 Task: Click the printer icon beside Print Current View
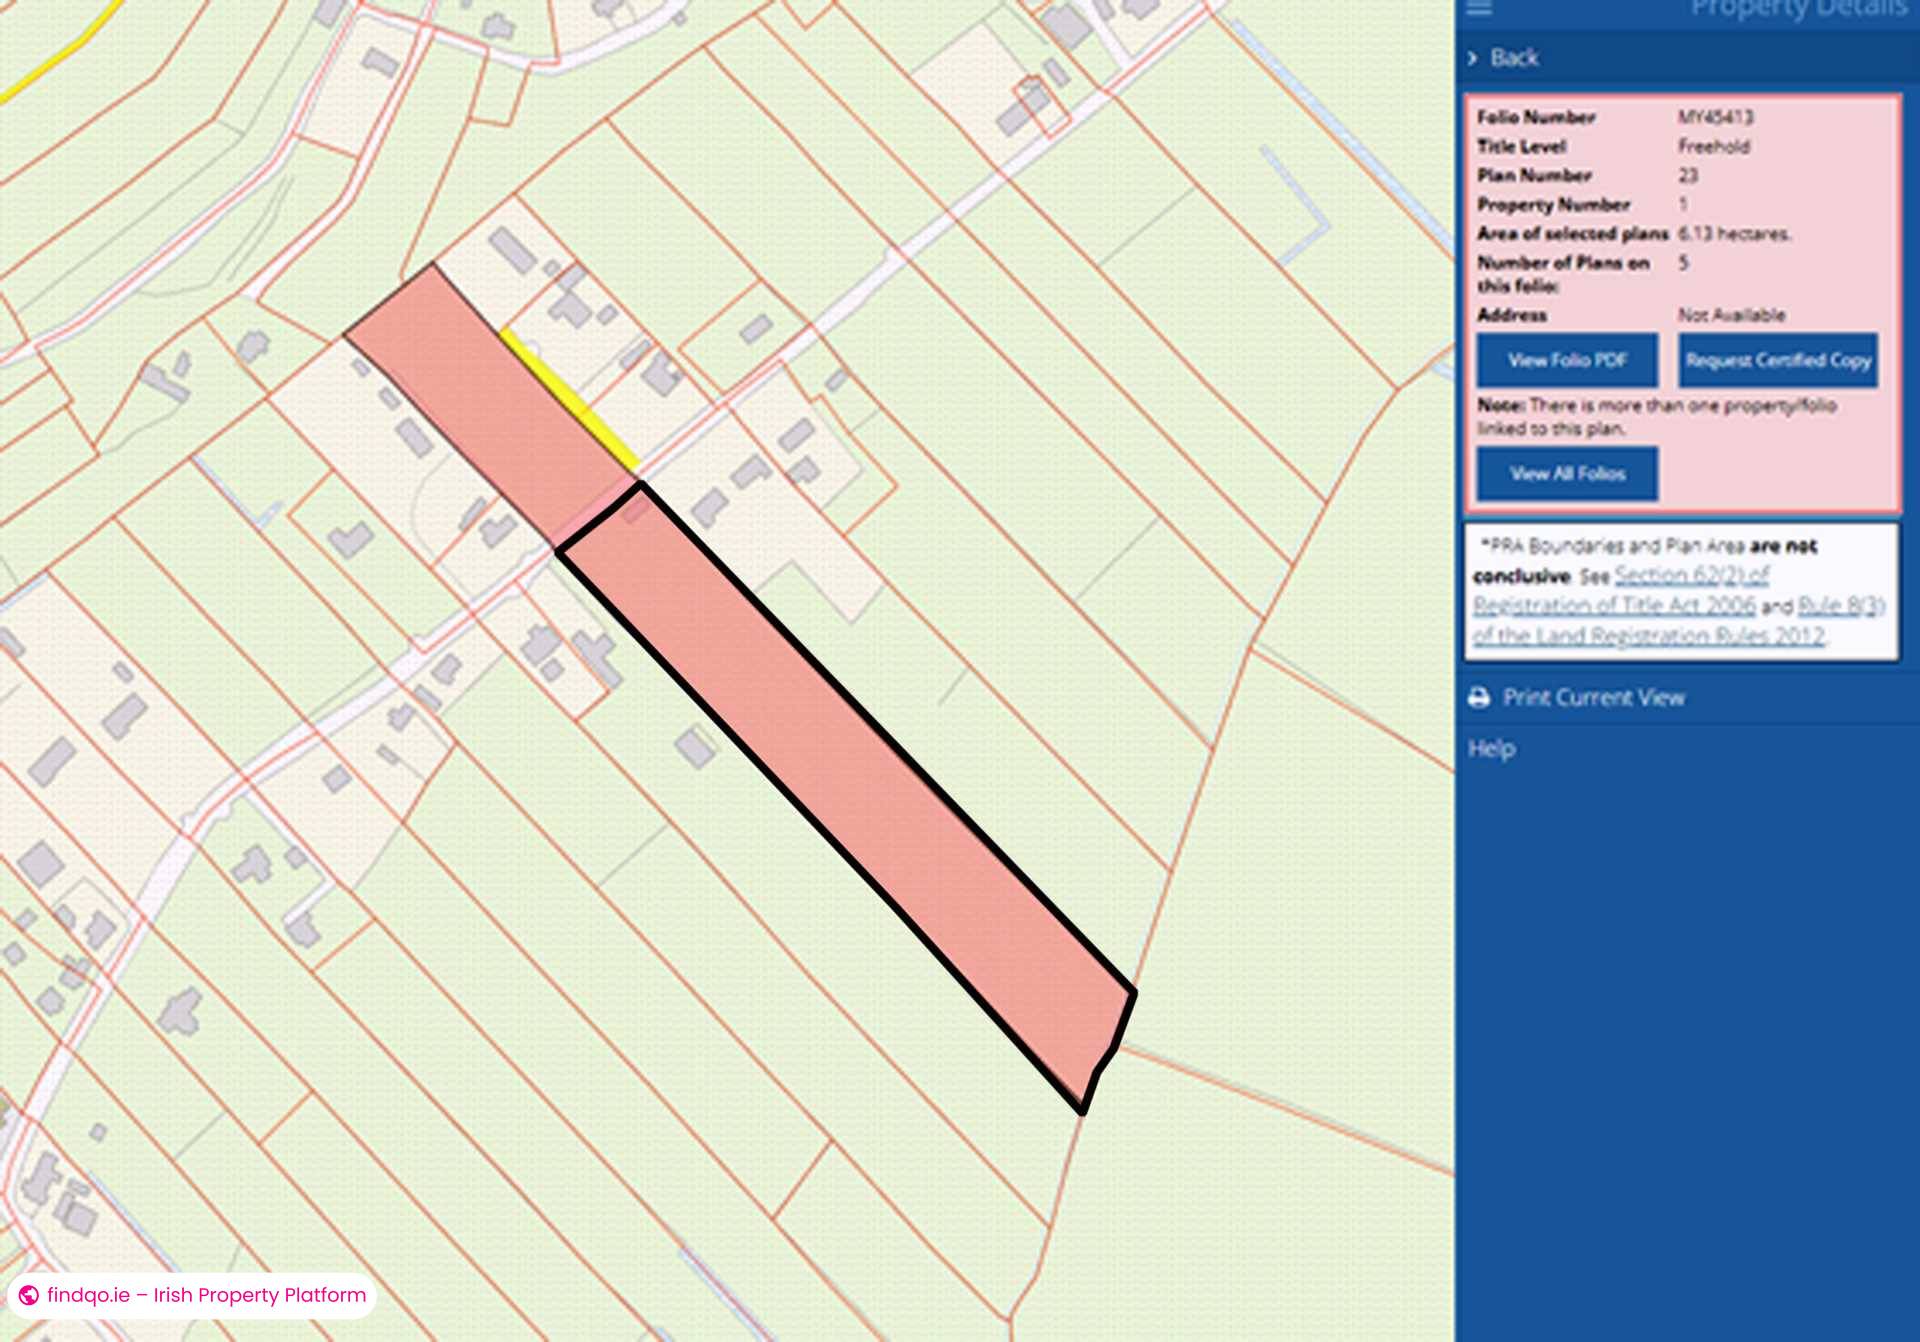tap(1479, 698)
